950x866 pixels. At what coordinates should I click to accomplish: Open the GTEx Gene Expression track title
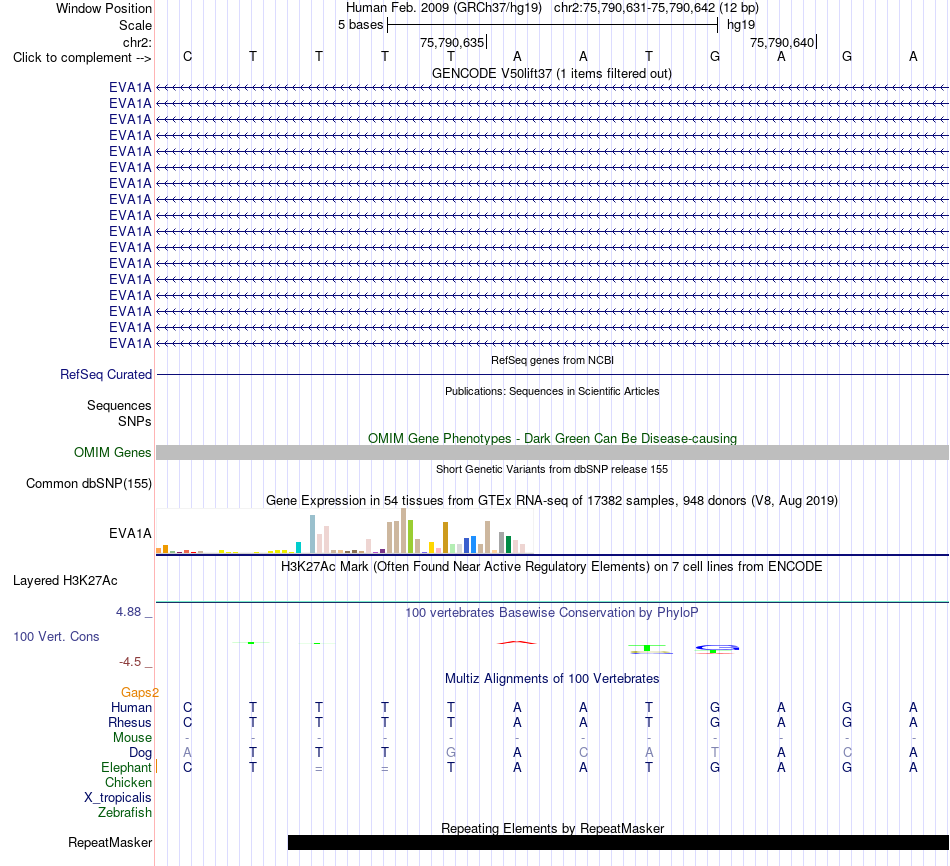tap(551, 501)
